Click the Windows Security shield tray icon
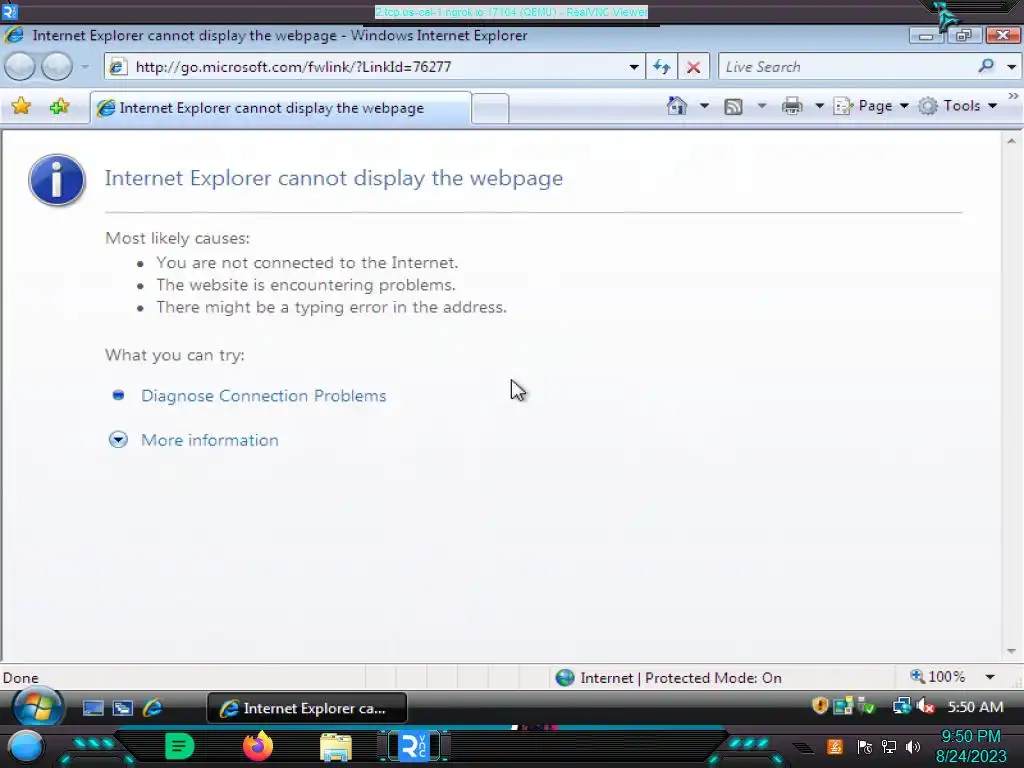The height and width of the screenshot is (768, 1024). 820,706
